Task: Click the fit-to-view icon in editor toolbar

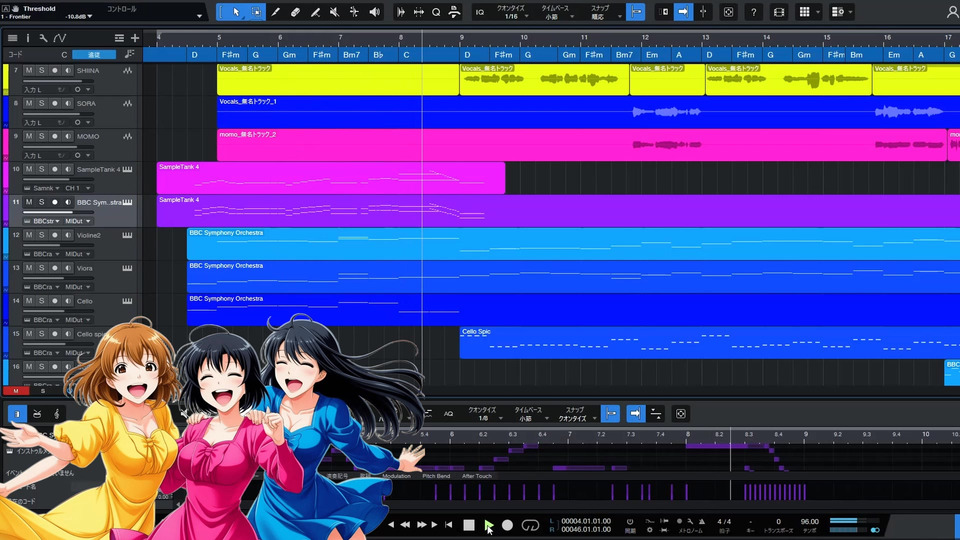Action: click(680, 414)
